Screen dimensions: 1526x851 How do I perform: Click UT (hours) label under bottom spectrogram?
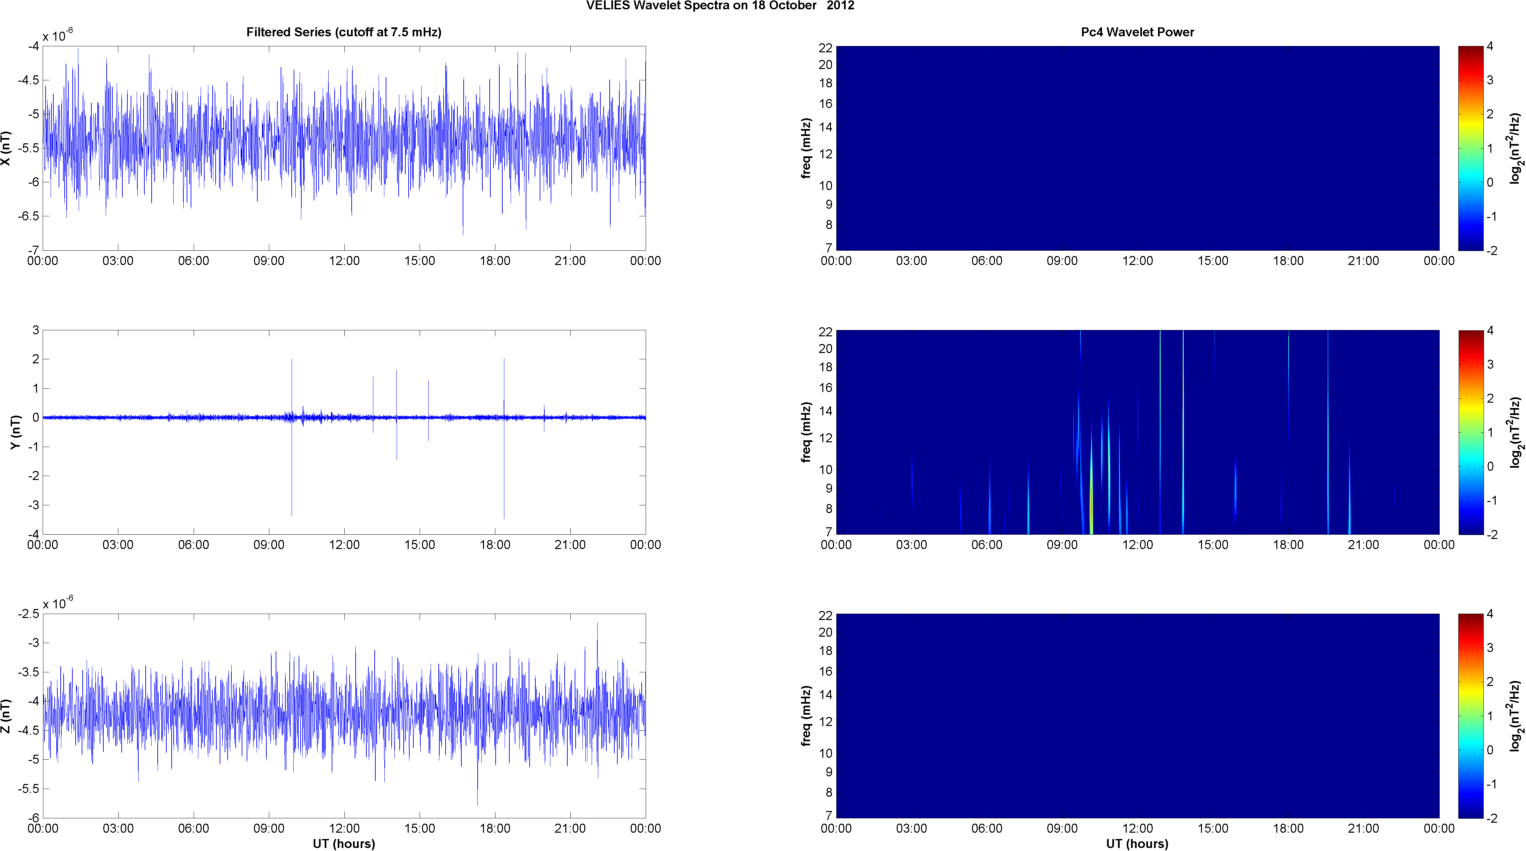click(1137, 843)
